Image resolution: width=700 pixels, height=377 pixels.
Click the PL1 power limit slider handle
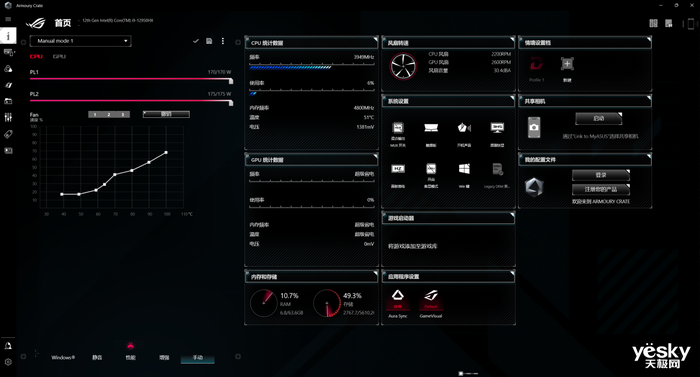231,81
